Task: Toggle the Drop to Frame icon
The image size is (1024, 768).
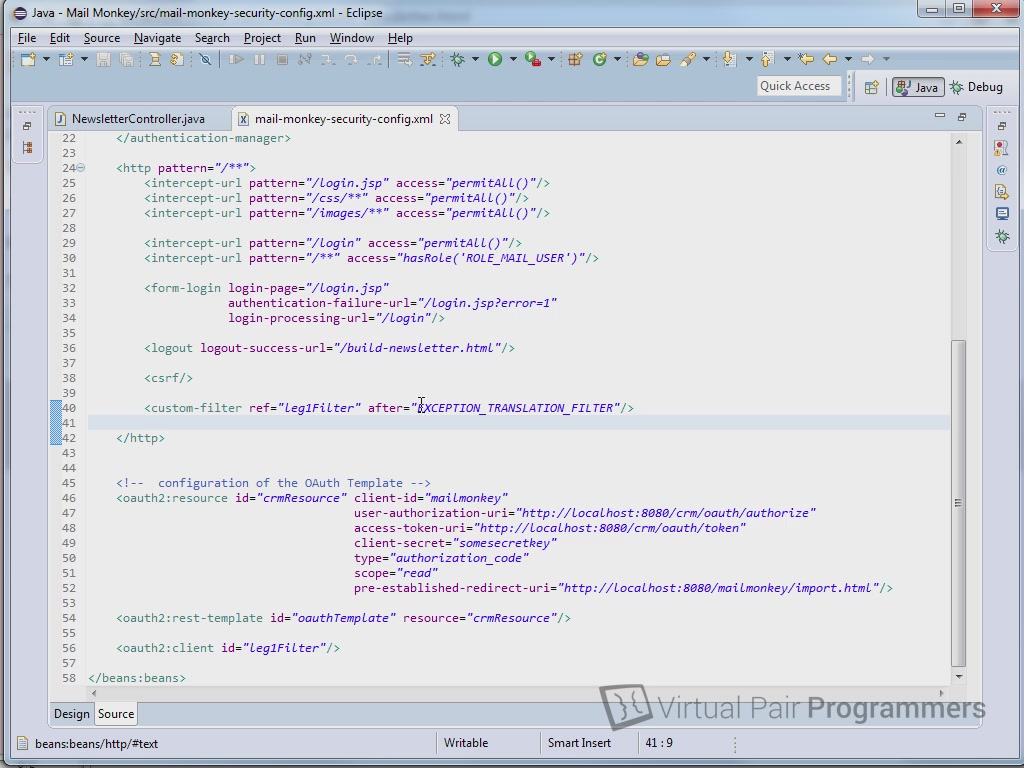Action: (405, 59)
